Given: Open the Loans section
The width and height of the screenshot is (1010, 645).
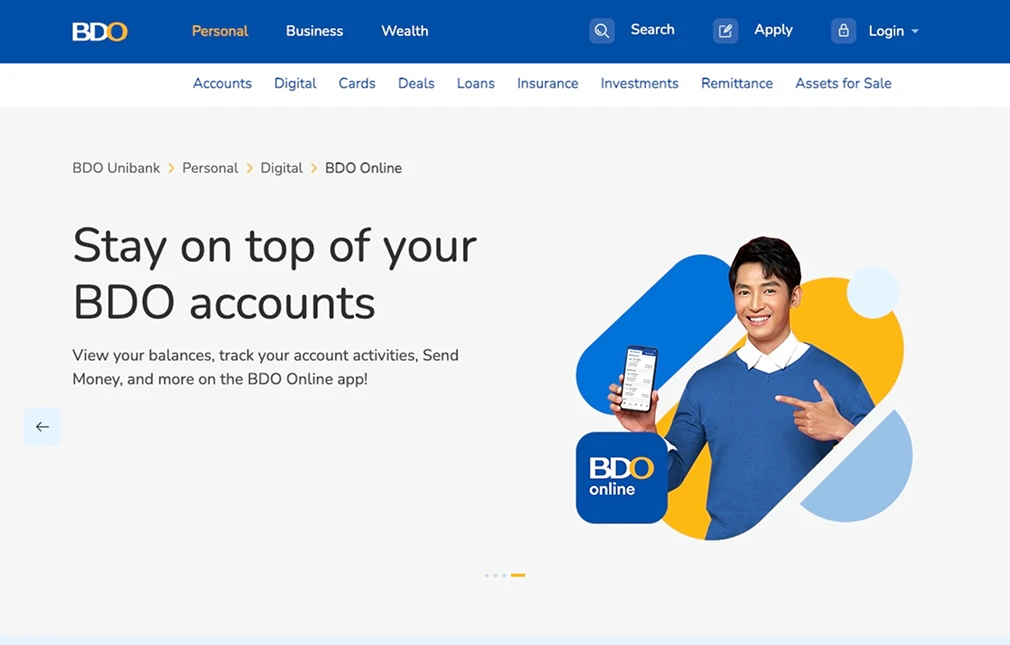Looking at the screenshot, I should pos(475,83).
